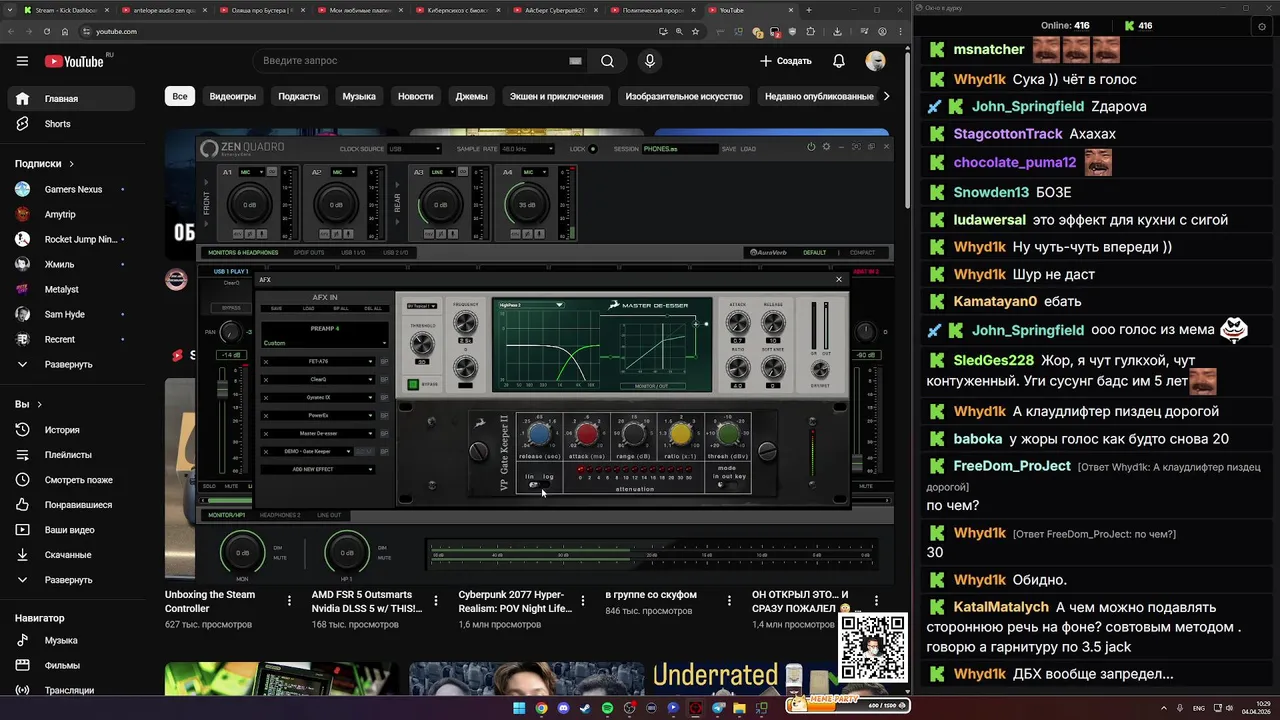The height and width of the screenshot is (720, 1280).
Task: Toggle Master De-esser green BYPASS button
Action: tap(413, 384)
